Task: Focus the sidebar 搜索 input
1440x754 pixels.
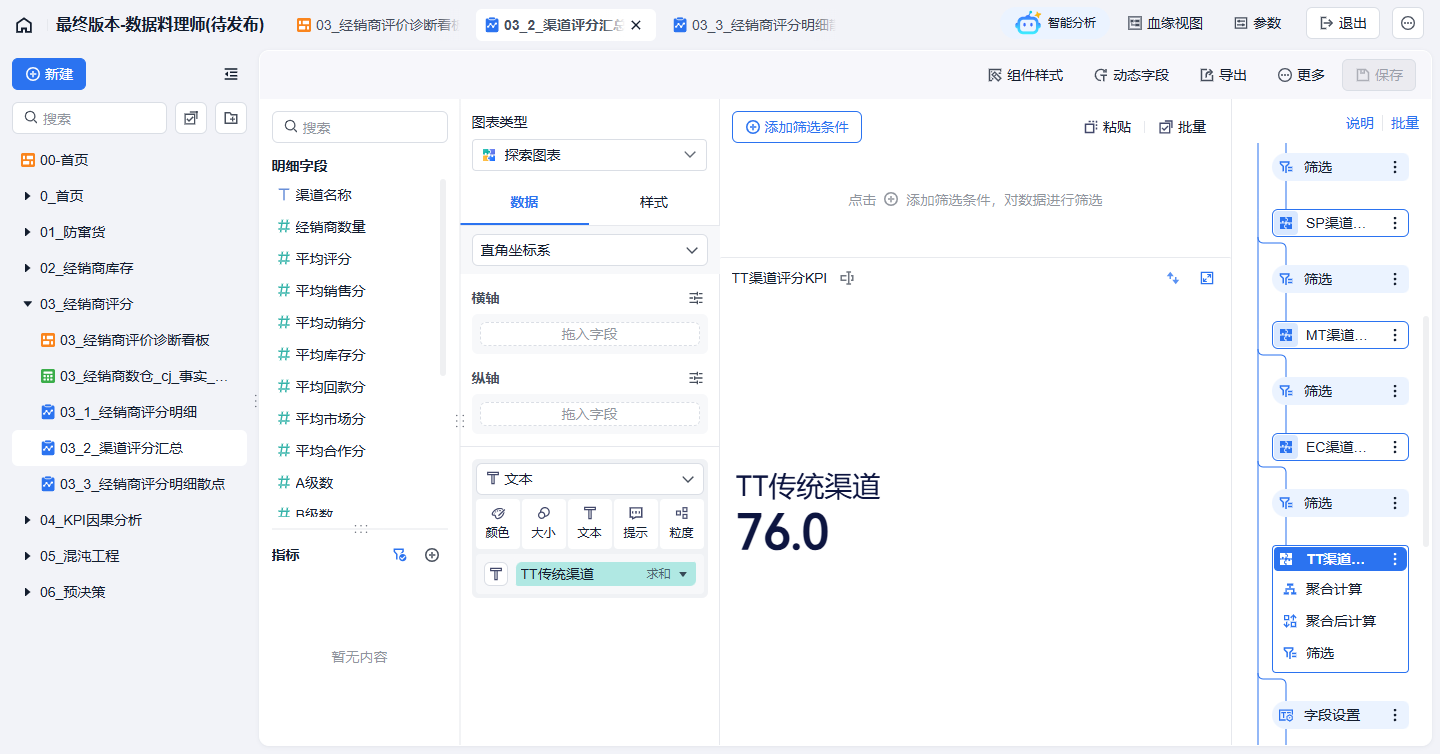Action: [x=89, y=118]
